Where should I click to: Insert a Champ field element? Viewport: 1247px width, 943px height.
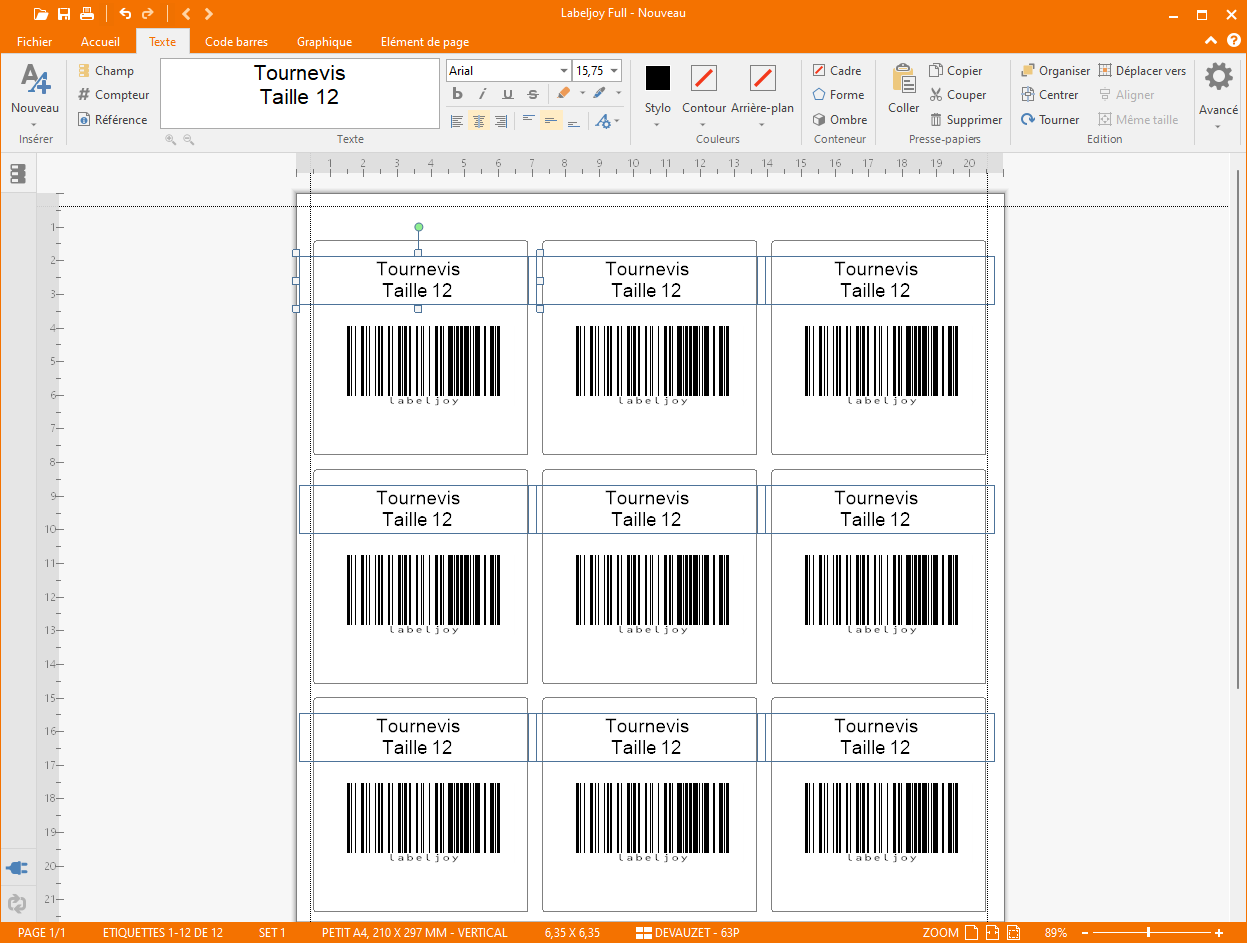[x=106, y=71]
